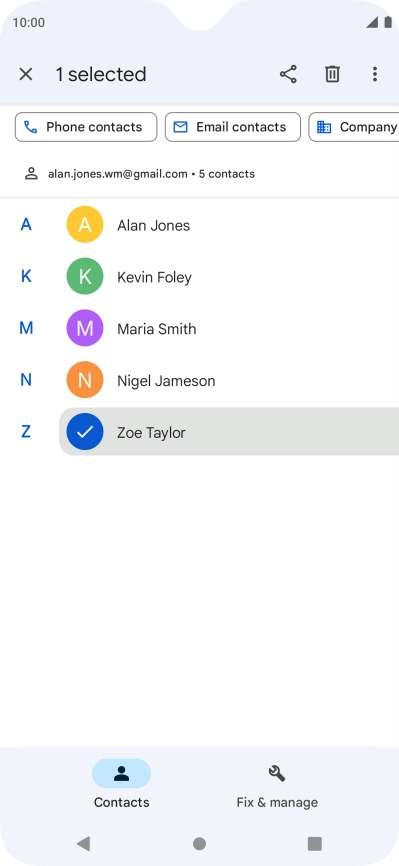Open the three-dot overflow menu

point(375,74)
